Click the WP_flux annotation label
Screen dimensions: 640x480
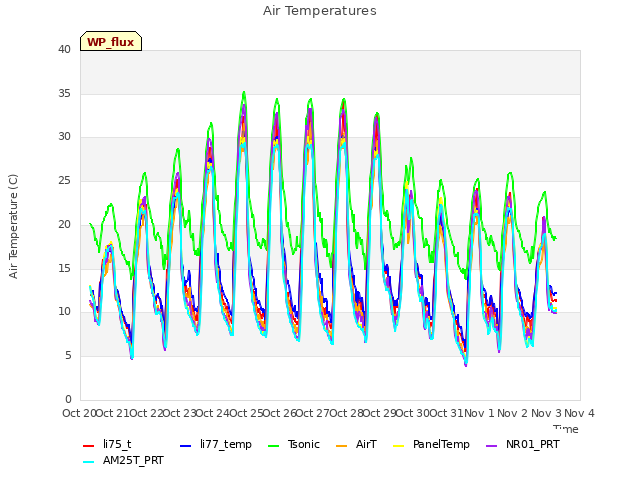coord(111,41)
